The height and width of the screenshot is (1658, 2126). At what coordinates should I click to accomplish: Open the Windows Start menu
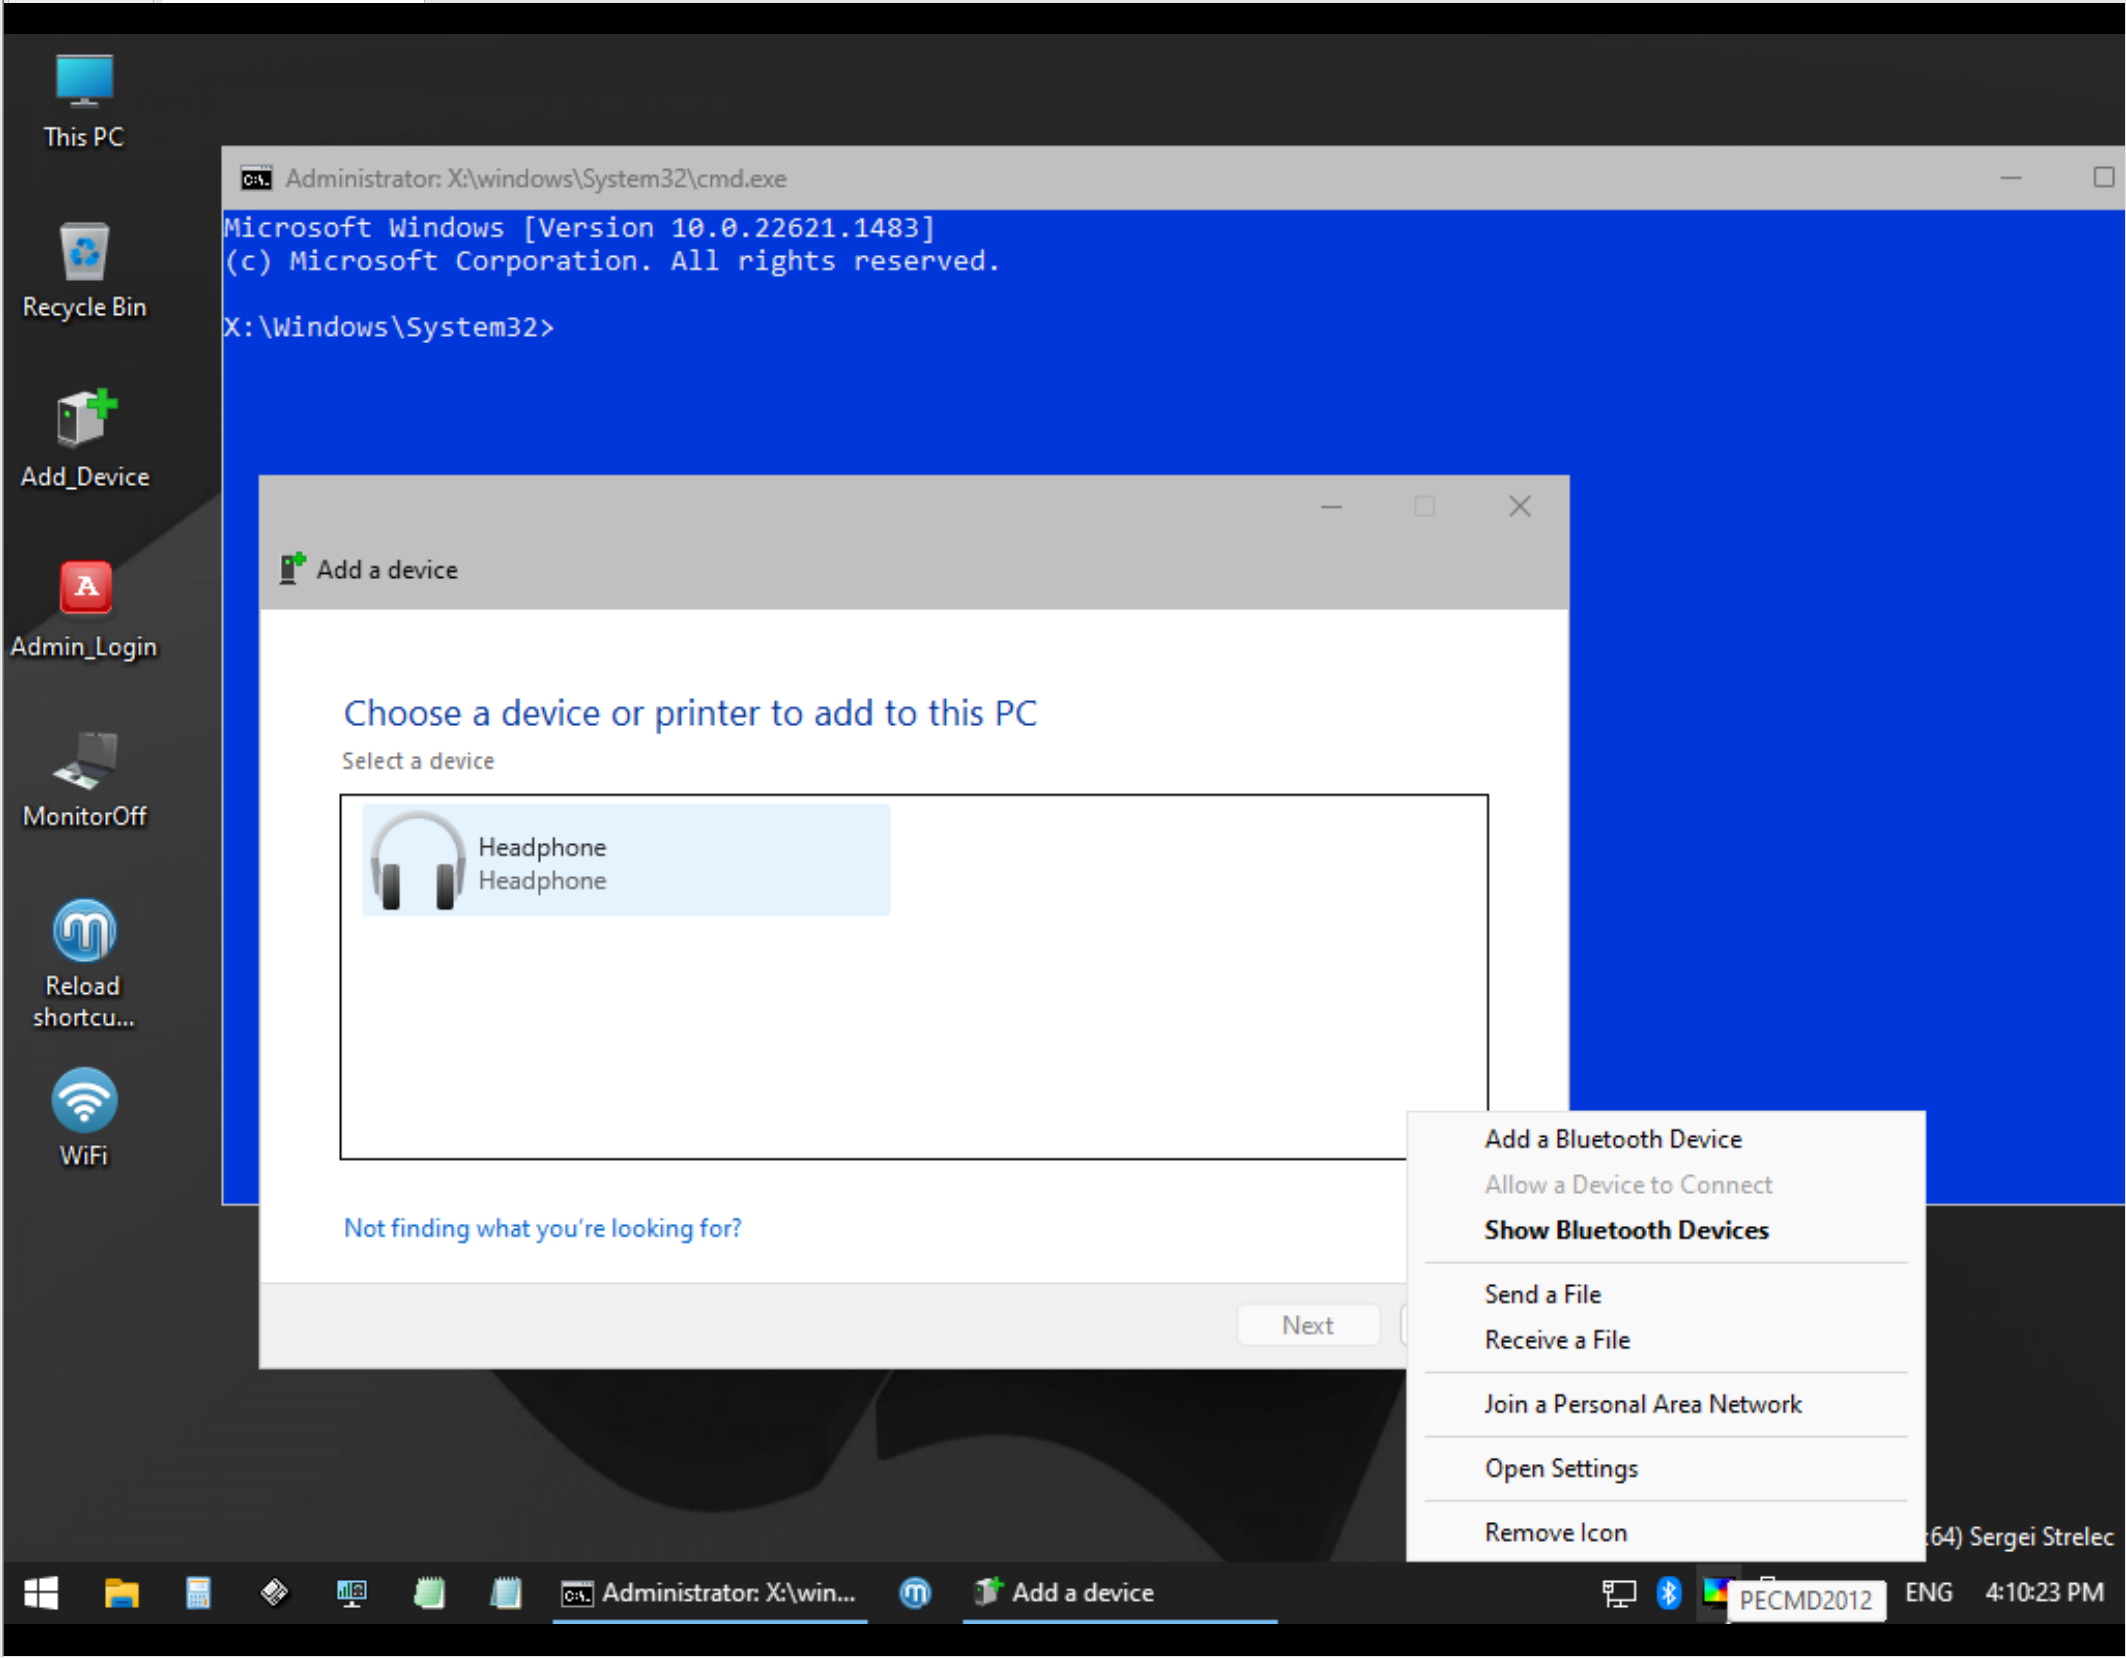tap(41, 1593)
